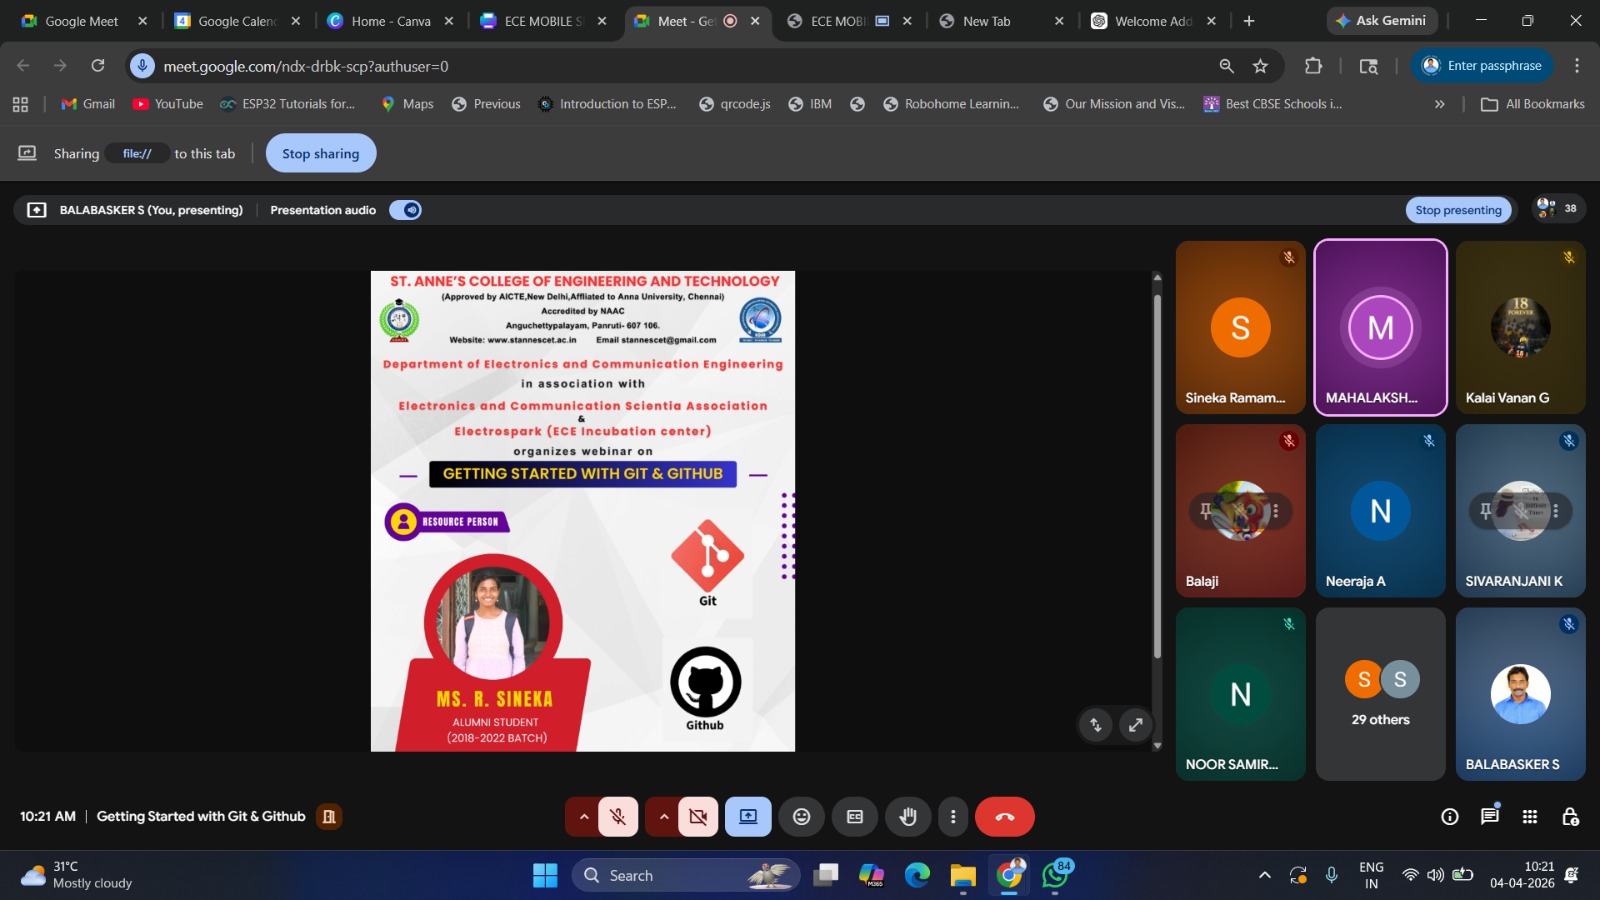Open the activities grid icon
This screenshot has height=900, width=1600.
tap(1530, 817)
